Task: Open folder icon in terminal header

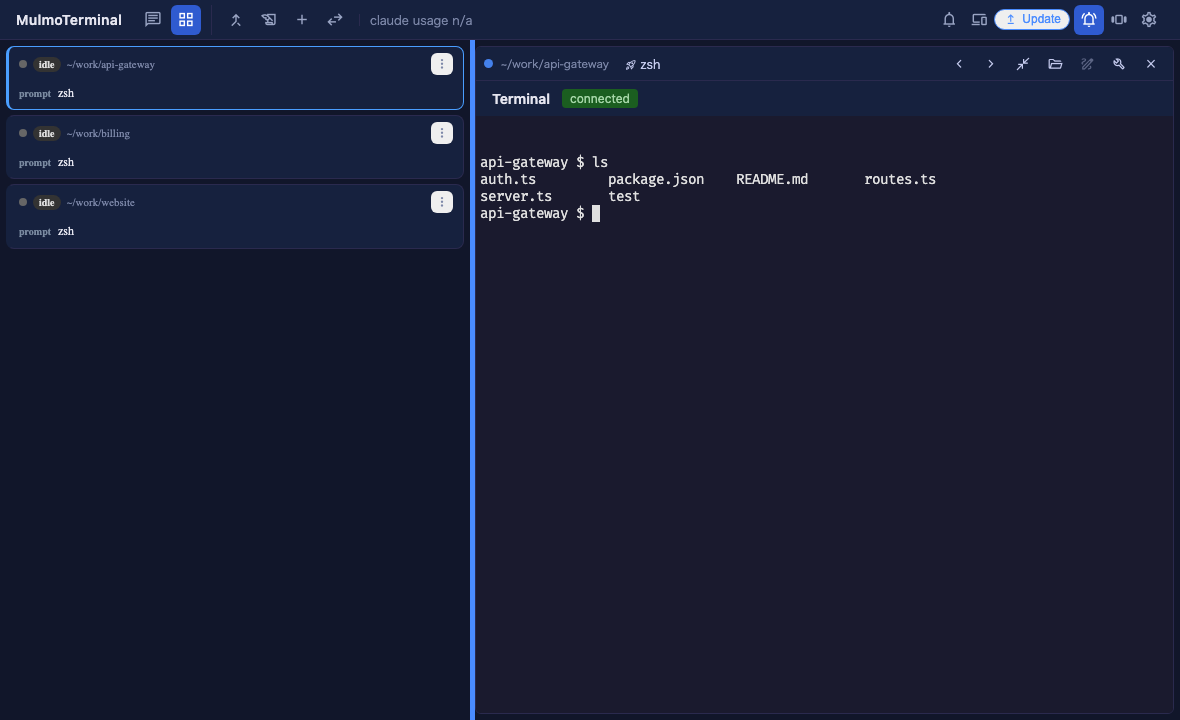Action: [x=1055, y=64]
